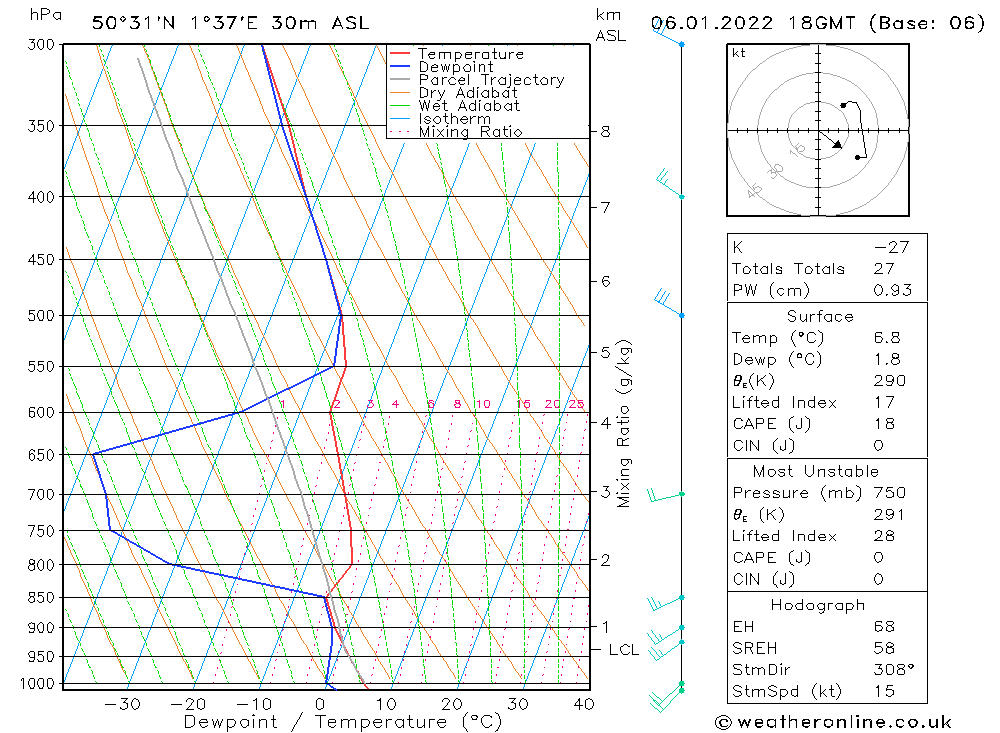Screen dimensions: 1000x733
Task: Click the 4 km altitude axis label
Action: tap(605, 423)
